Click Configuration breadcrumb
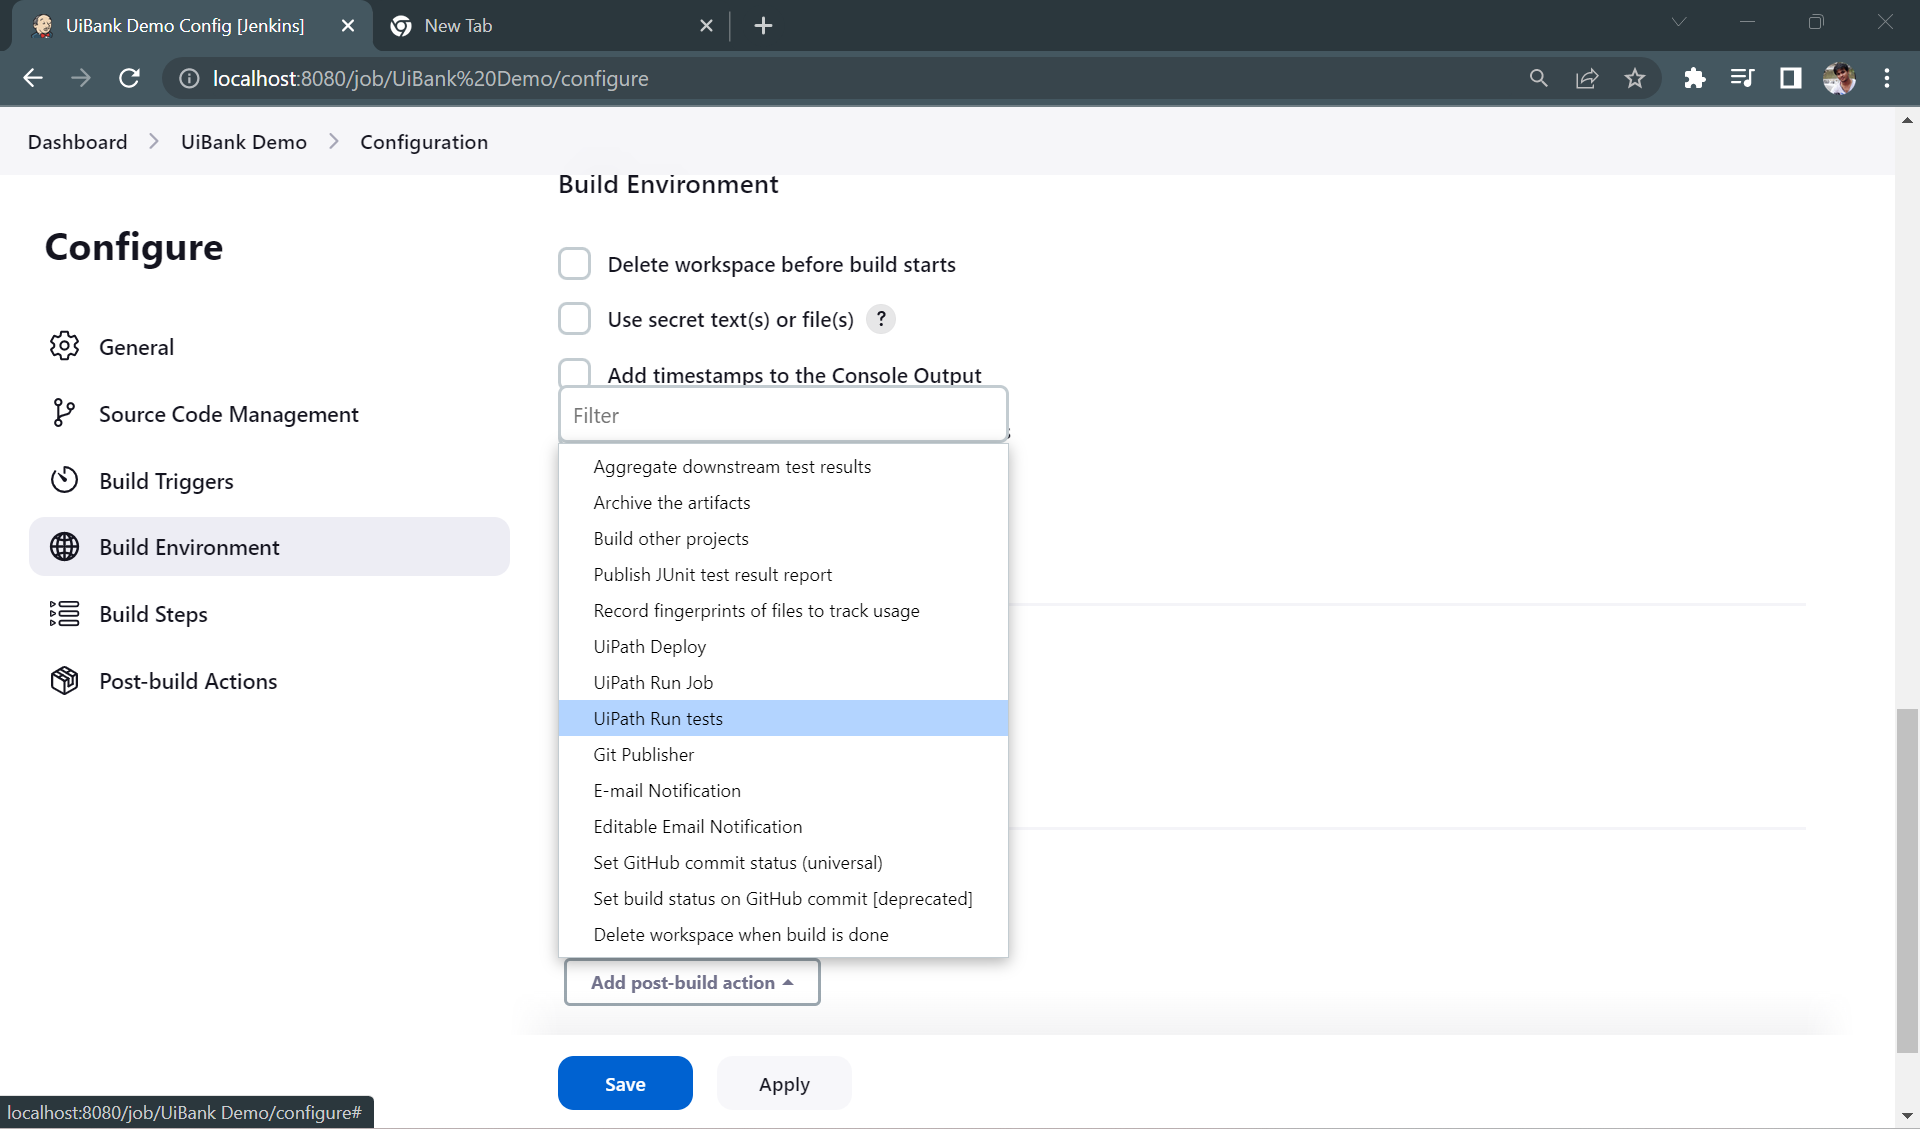 point(424,142)
